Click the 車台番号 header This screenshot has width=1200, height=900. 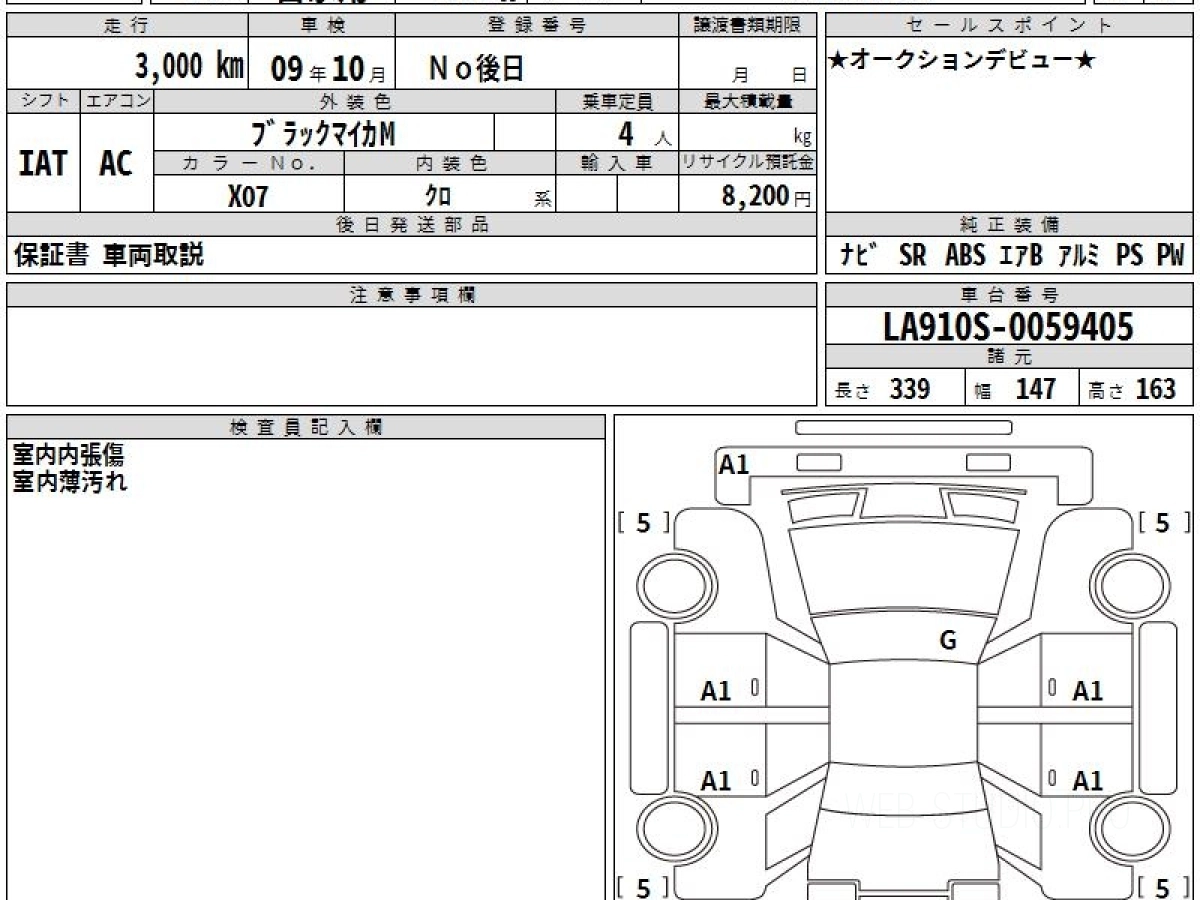pos(1010,295)
